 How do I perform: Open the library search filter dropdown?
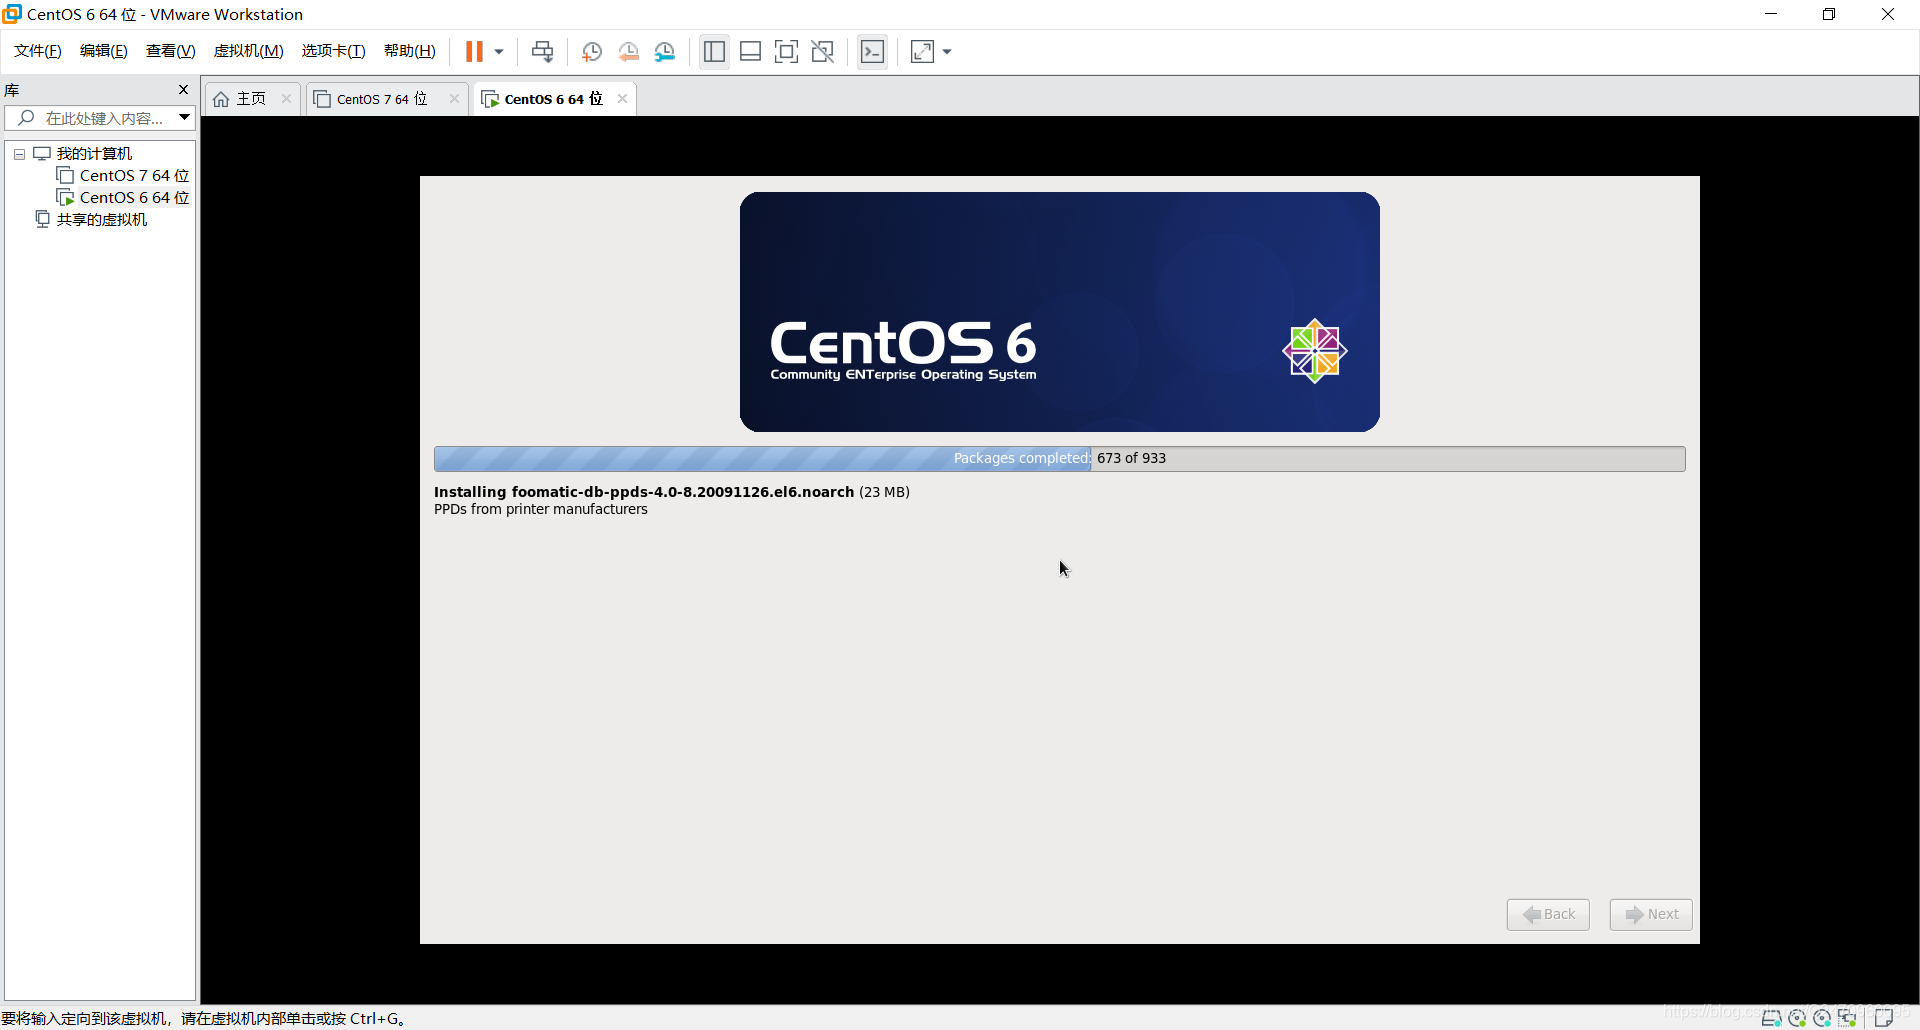(x=184, y=118)
